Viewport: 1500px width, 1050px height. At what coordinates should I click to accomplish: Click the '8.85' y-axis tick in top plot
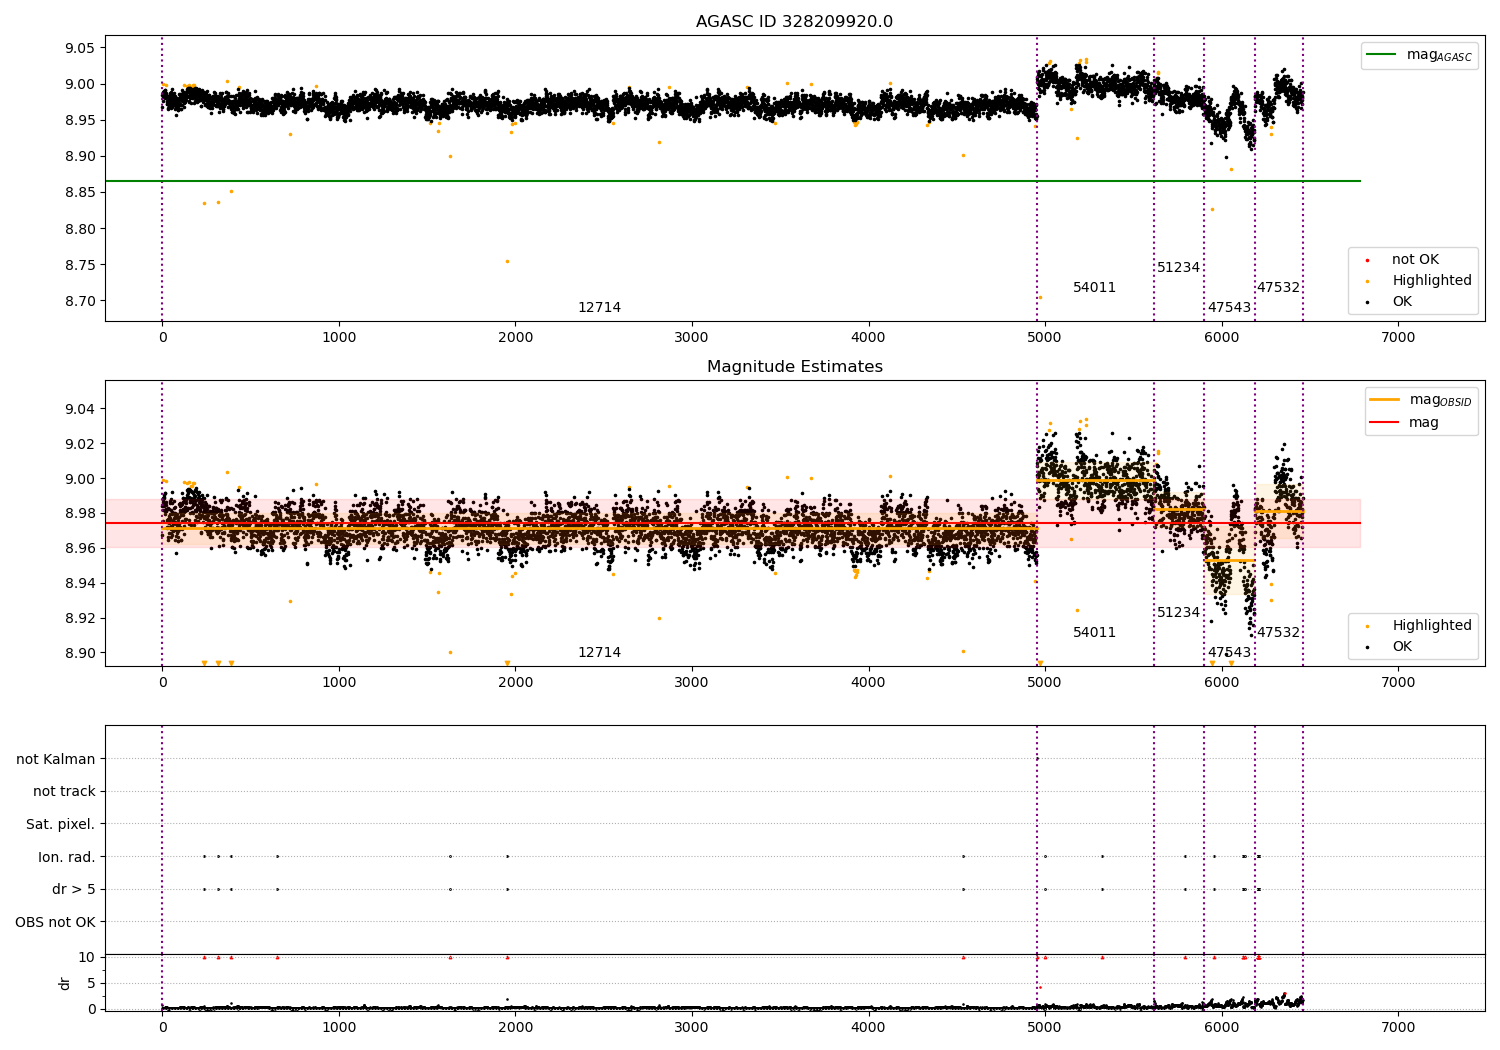(79, 193)
